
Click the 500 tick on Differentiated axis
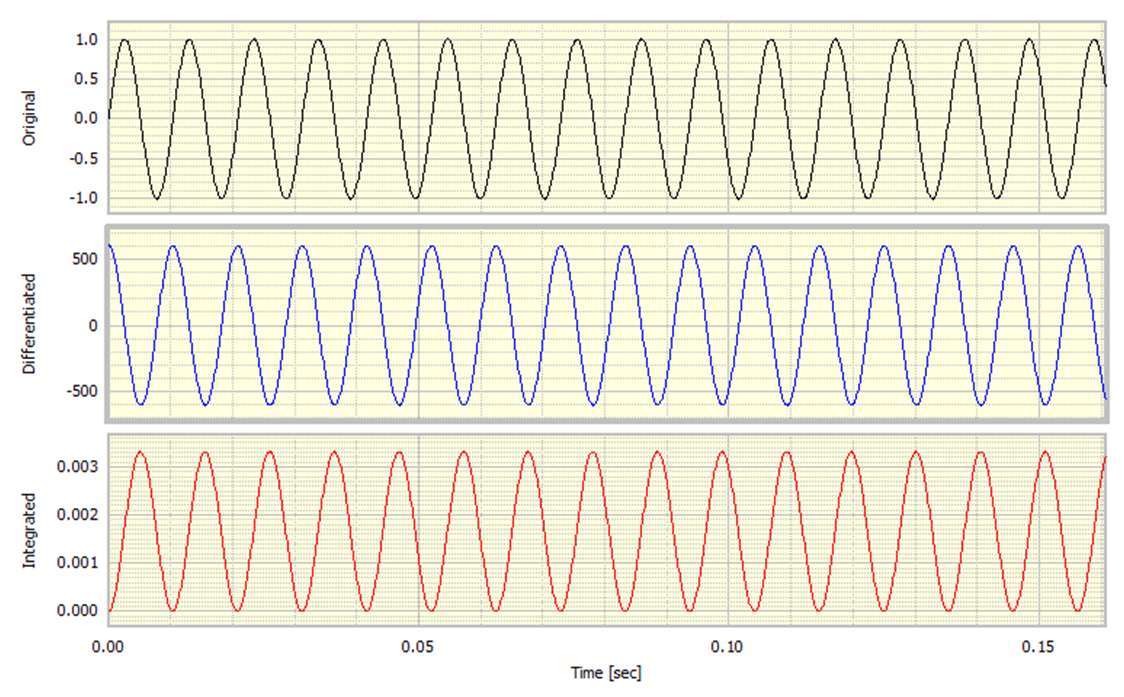click(85, 259)
